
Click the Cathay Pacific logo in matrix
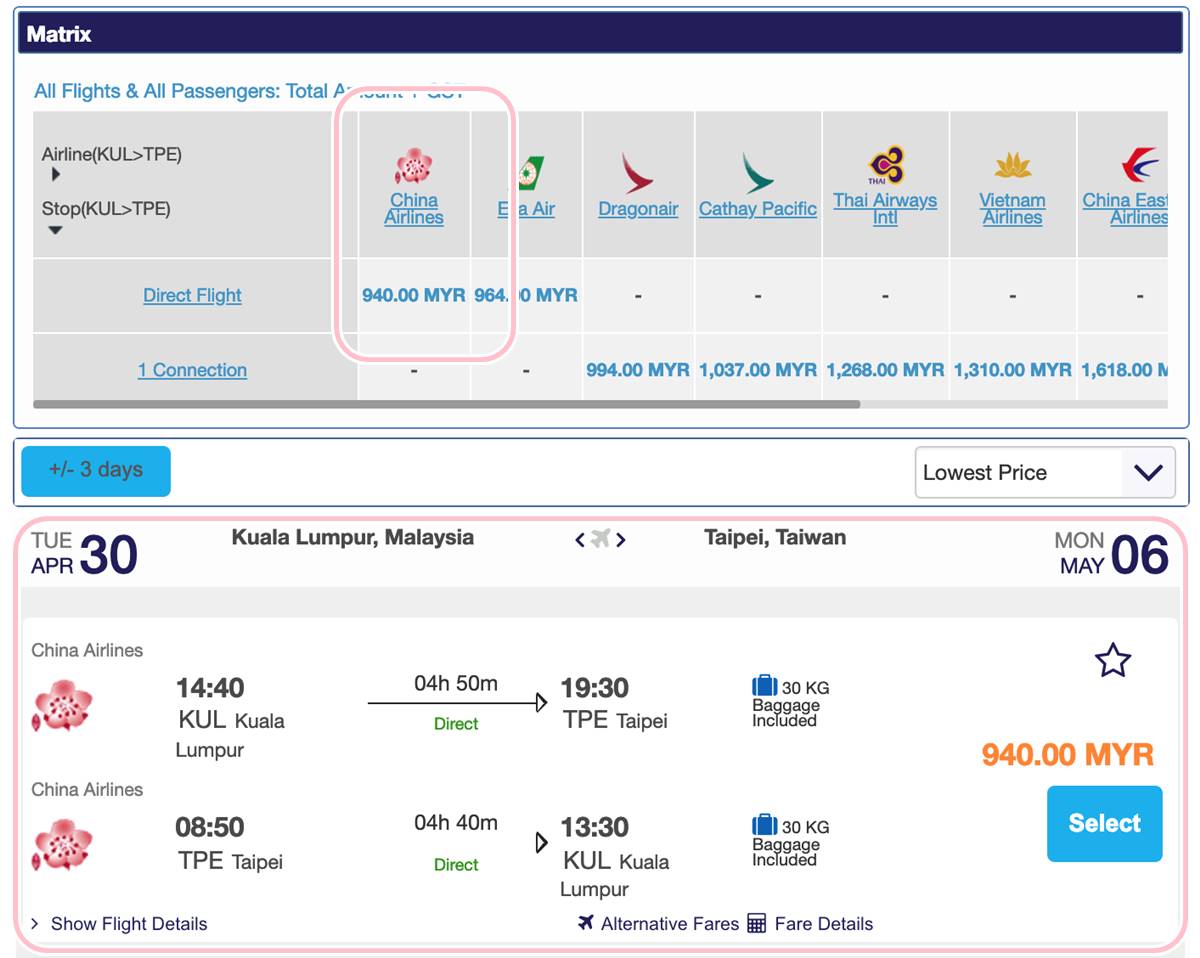tap(757, 173)
